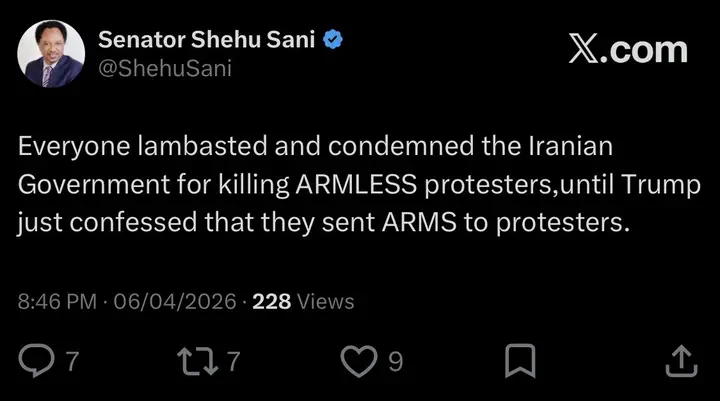
Task: Click the X.com logo
Action: [628, 50]
